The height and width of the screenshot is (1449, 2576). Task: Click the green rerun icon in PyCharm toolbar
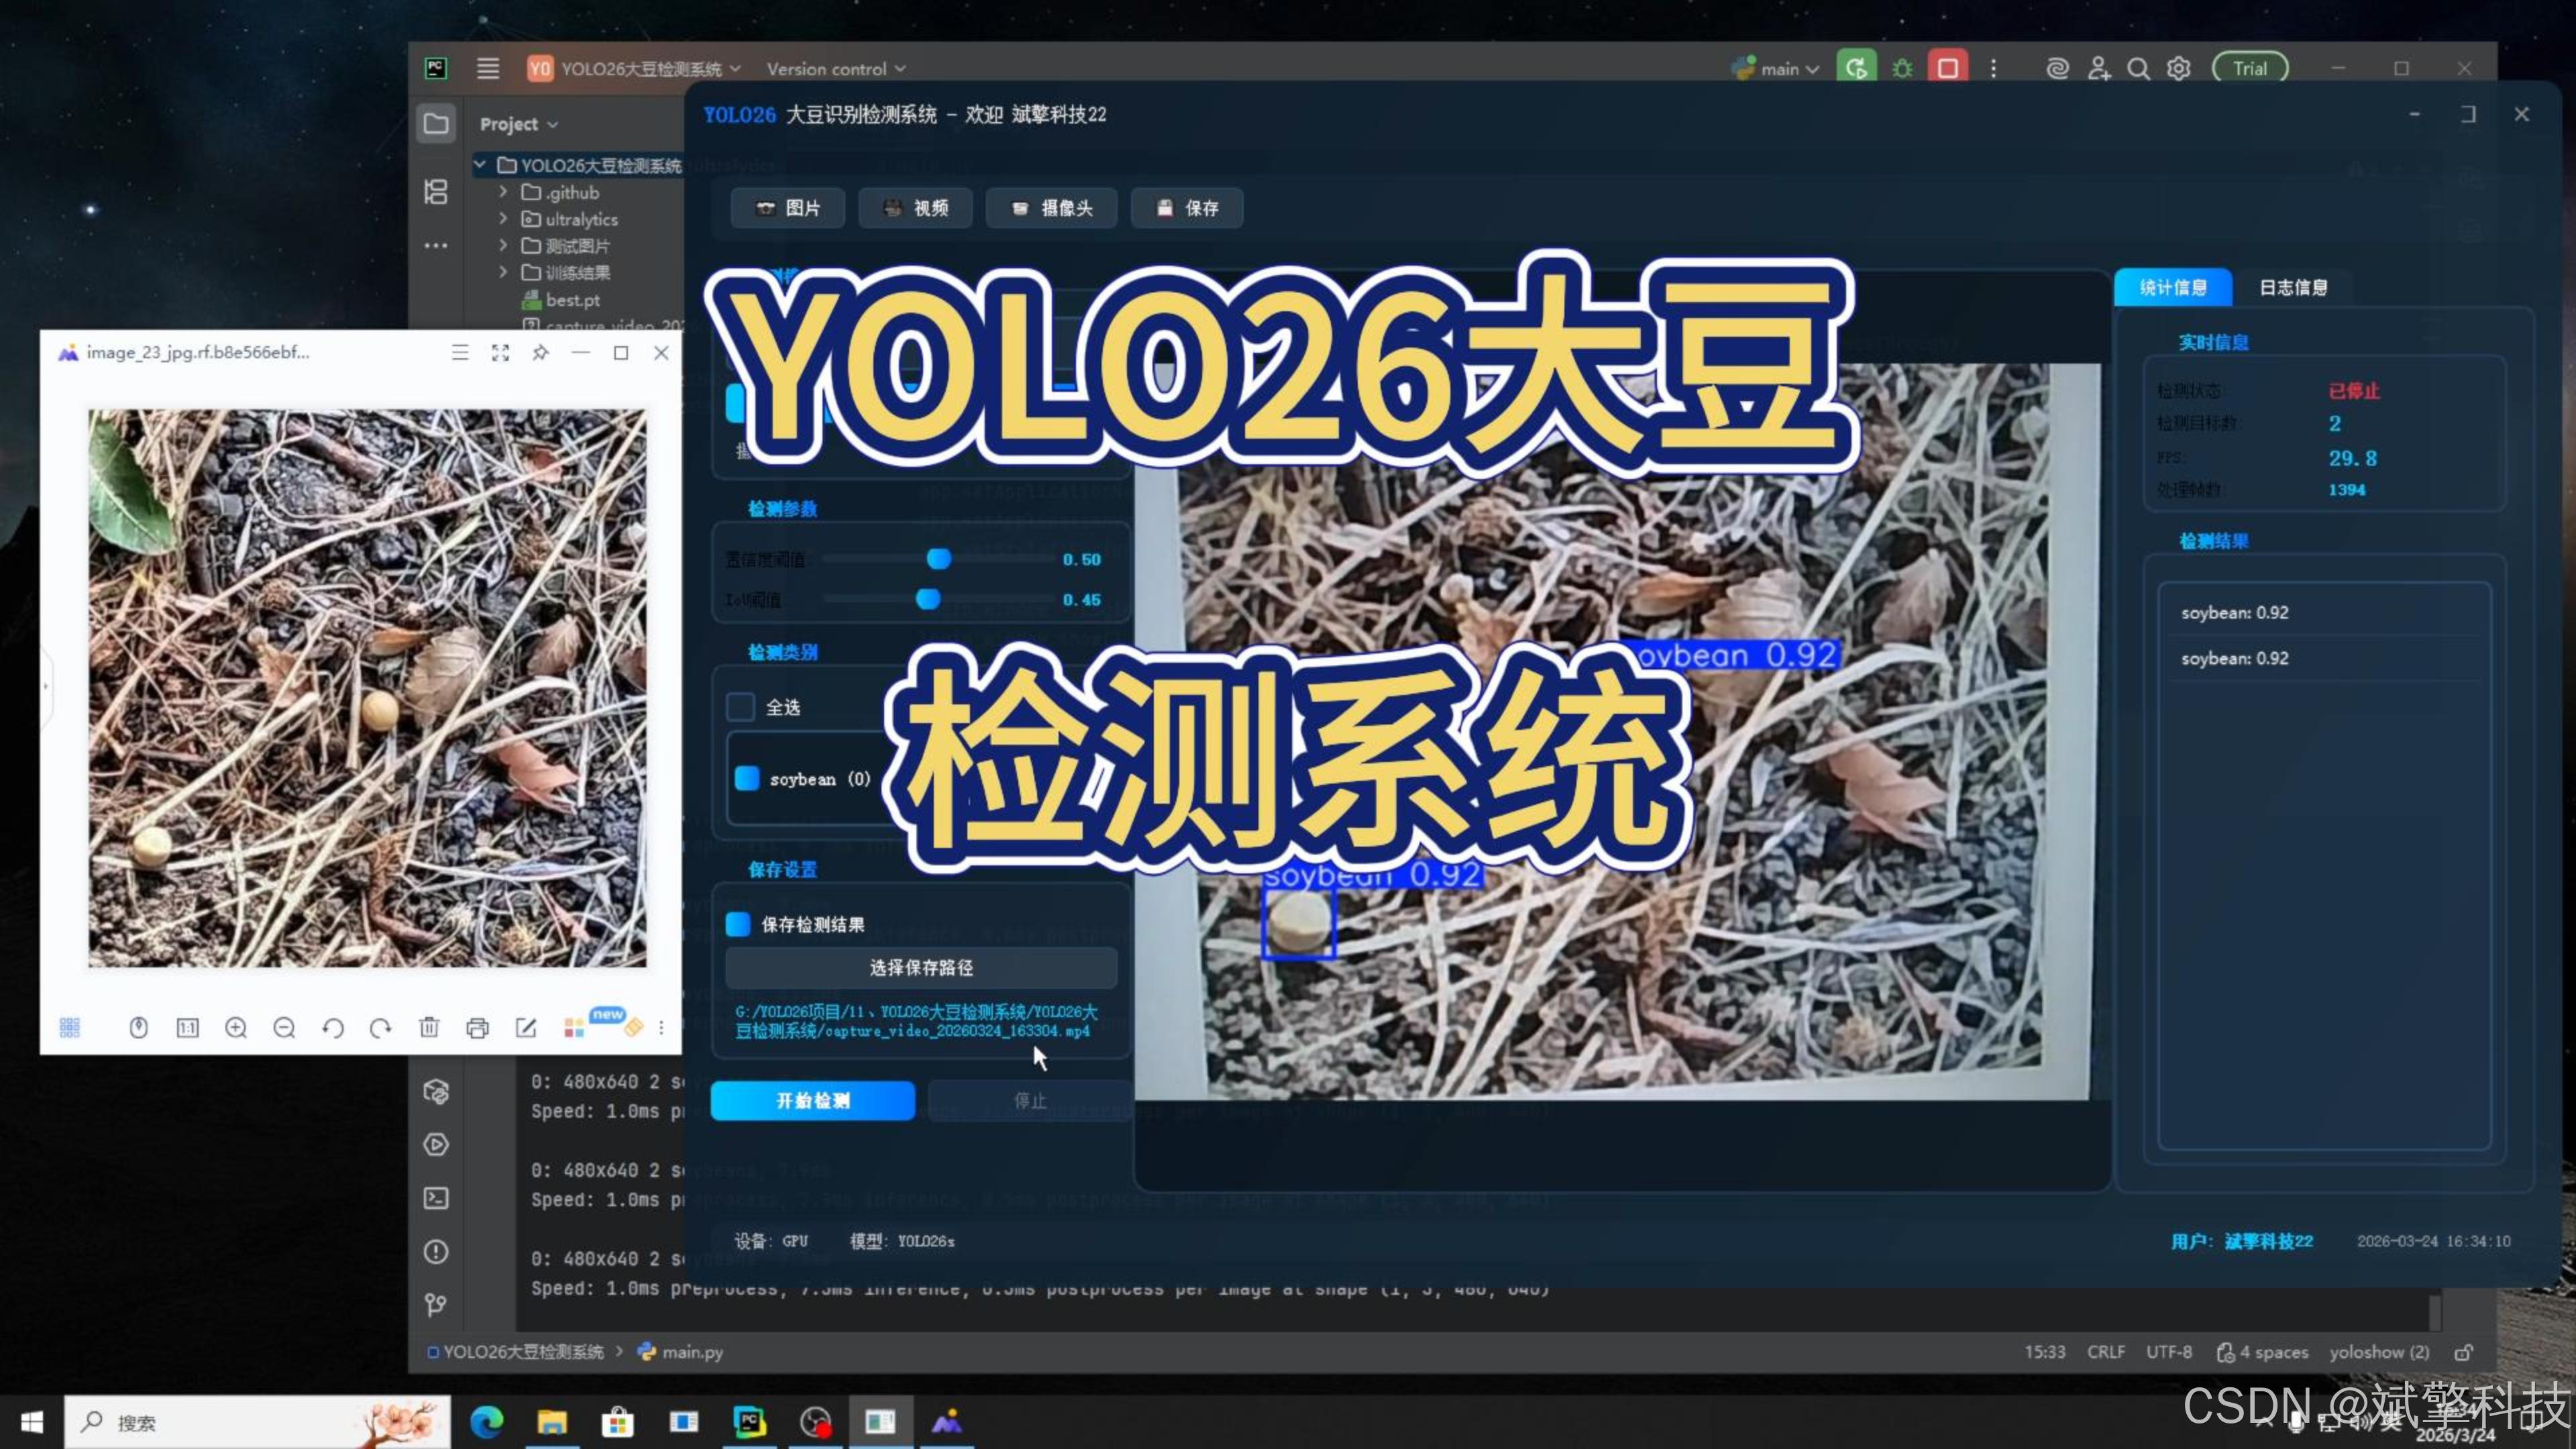coord(1856,68)
